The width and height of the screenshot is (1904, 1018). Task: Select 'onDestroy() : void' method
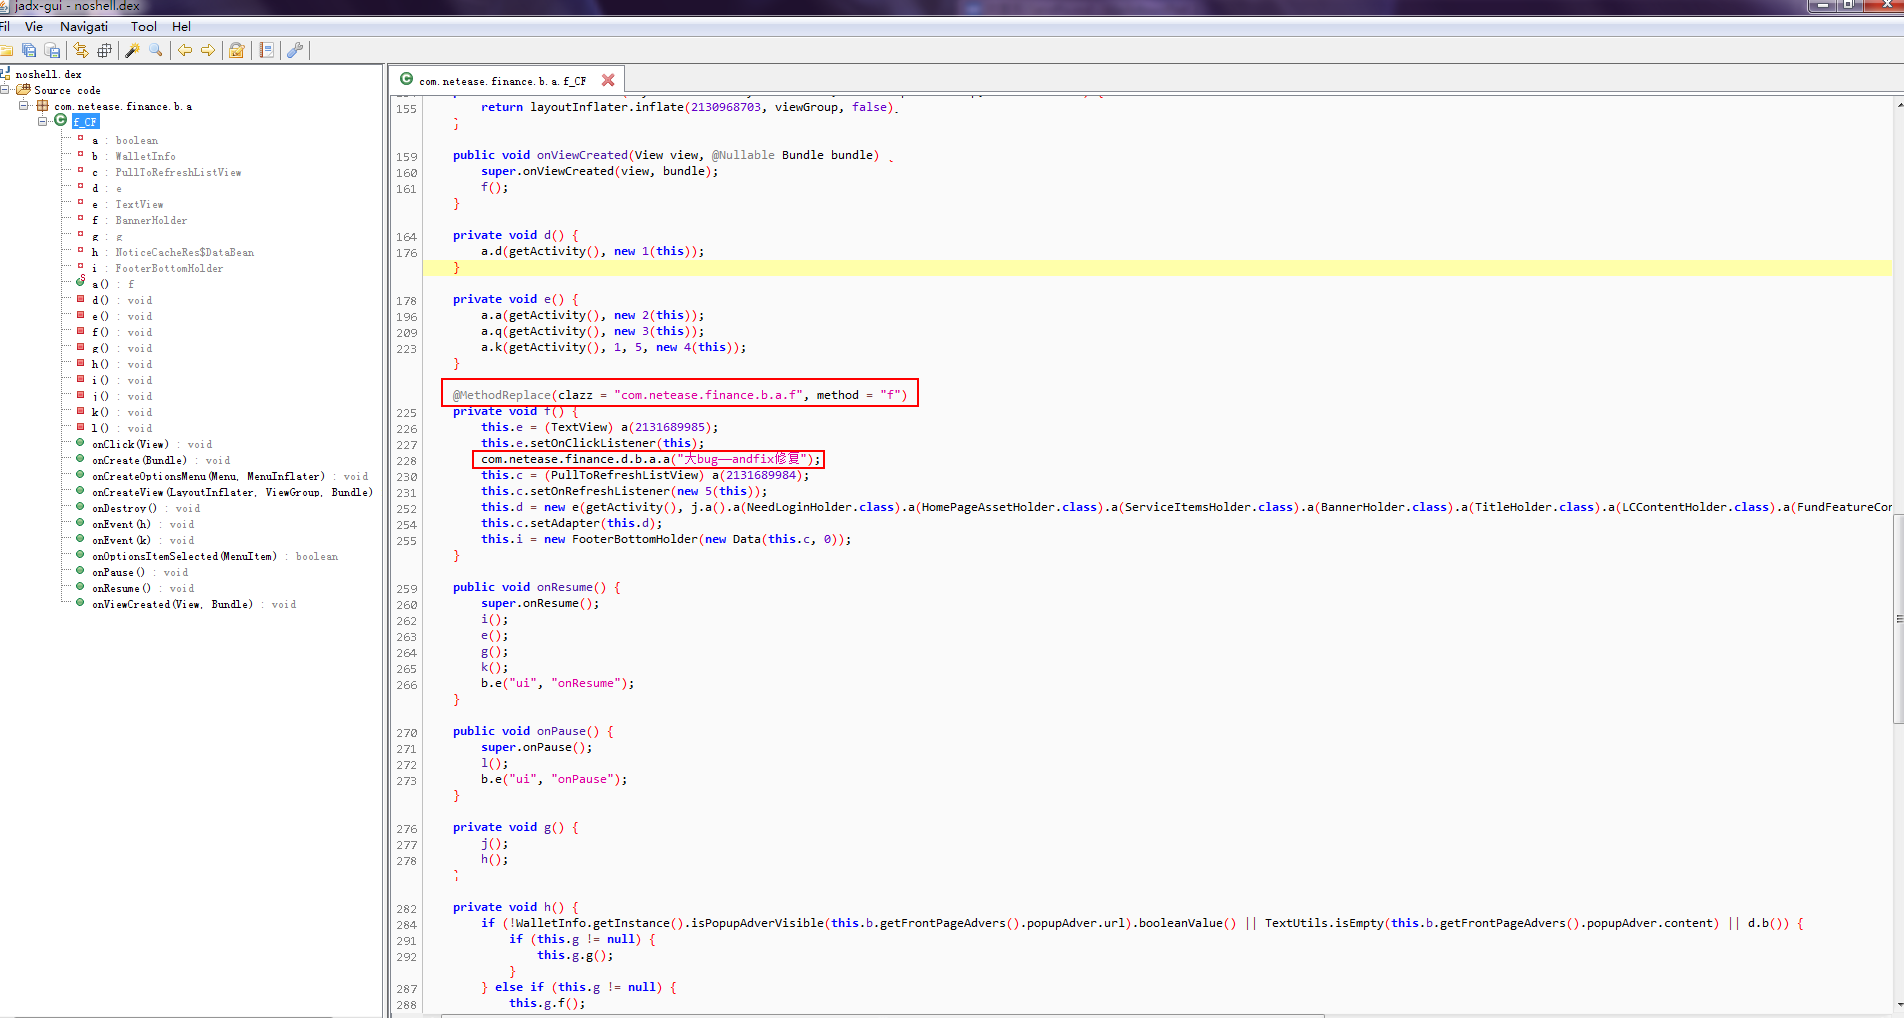pos(146,508)
